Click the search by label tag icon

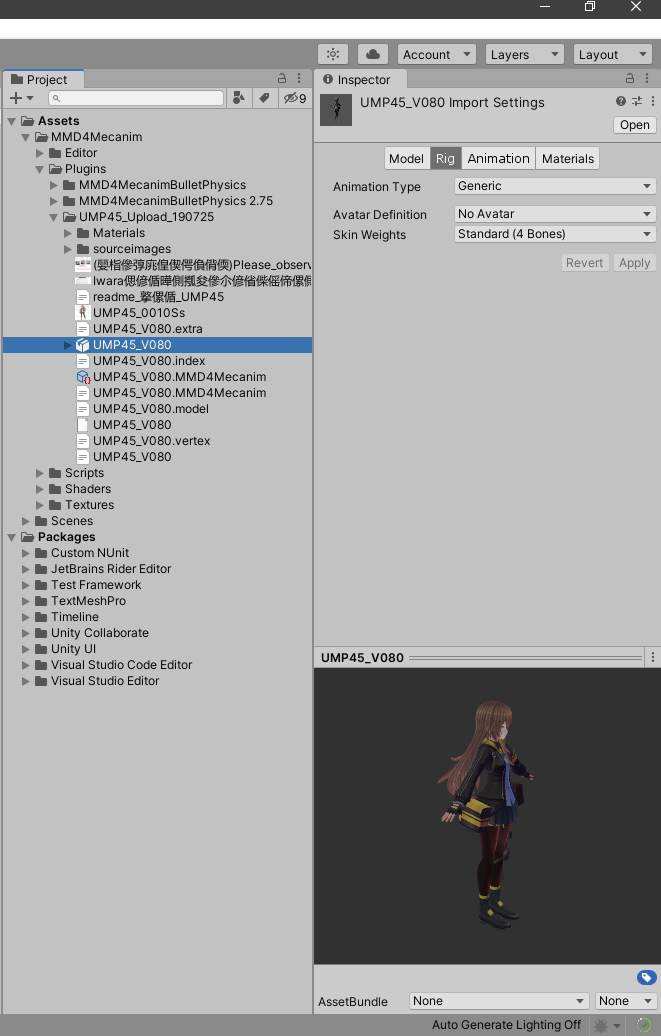pos(264,98)
